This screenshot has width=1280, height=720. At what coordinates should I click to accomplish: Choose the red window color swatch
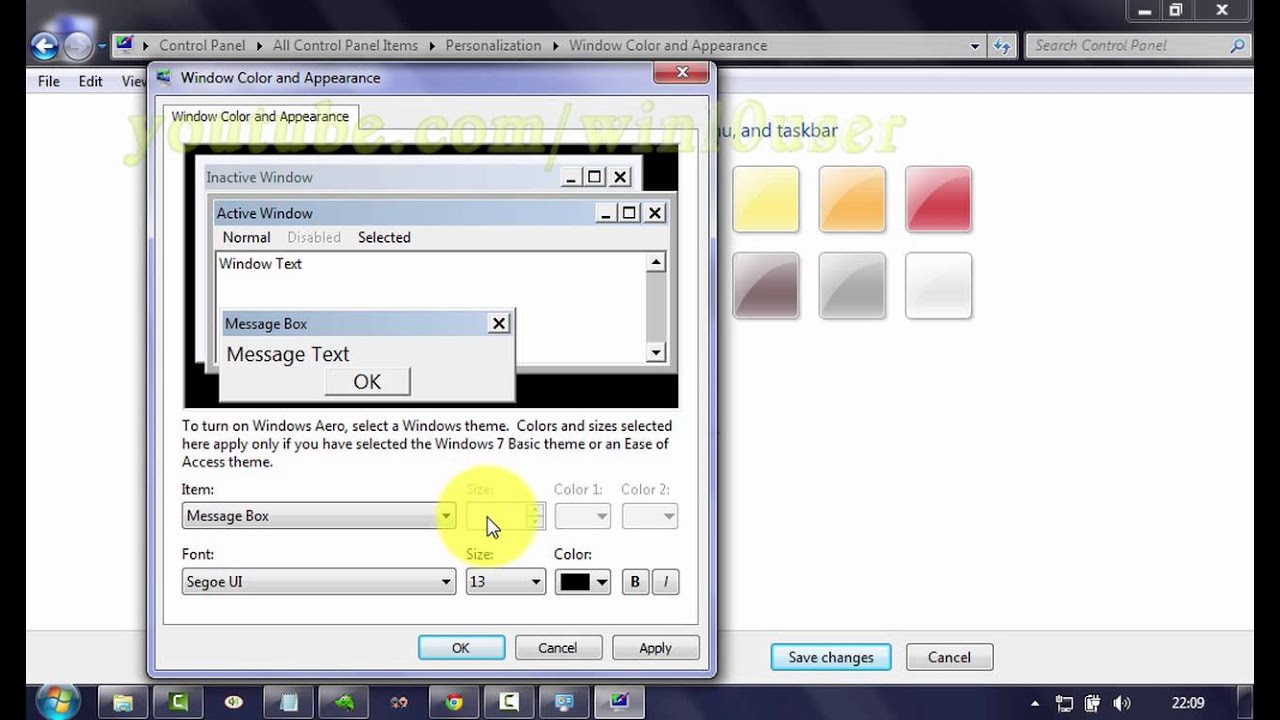[939, 199]
